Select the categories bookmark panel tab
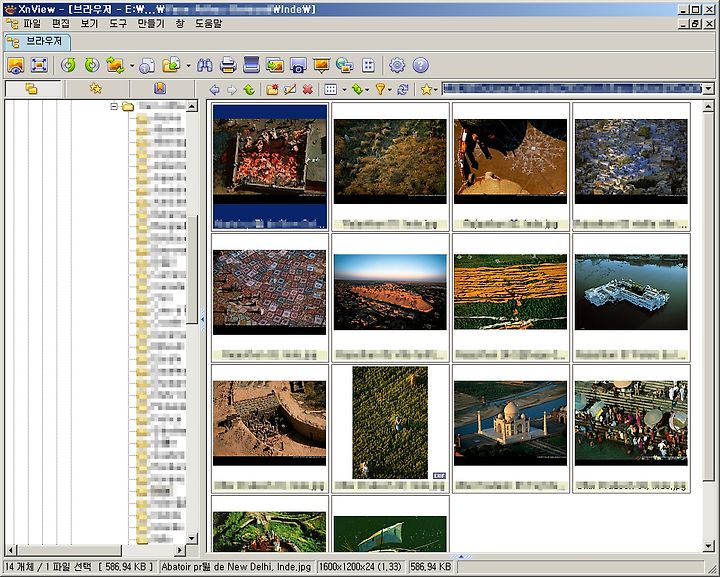This screenshot has width=720, height=577. [x=160, y=89]
